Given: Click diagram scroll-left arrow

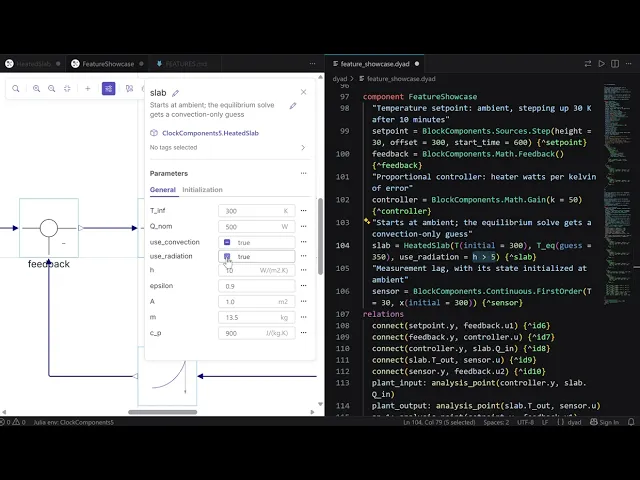Looking at the screenshot, I should point(4,412).
